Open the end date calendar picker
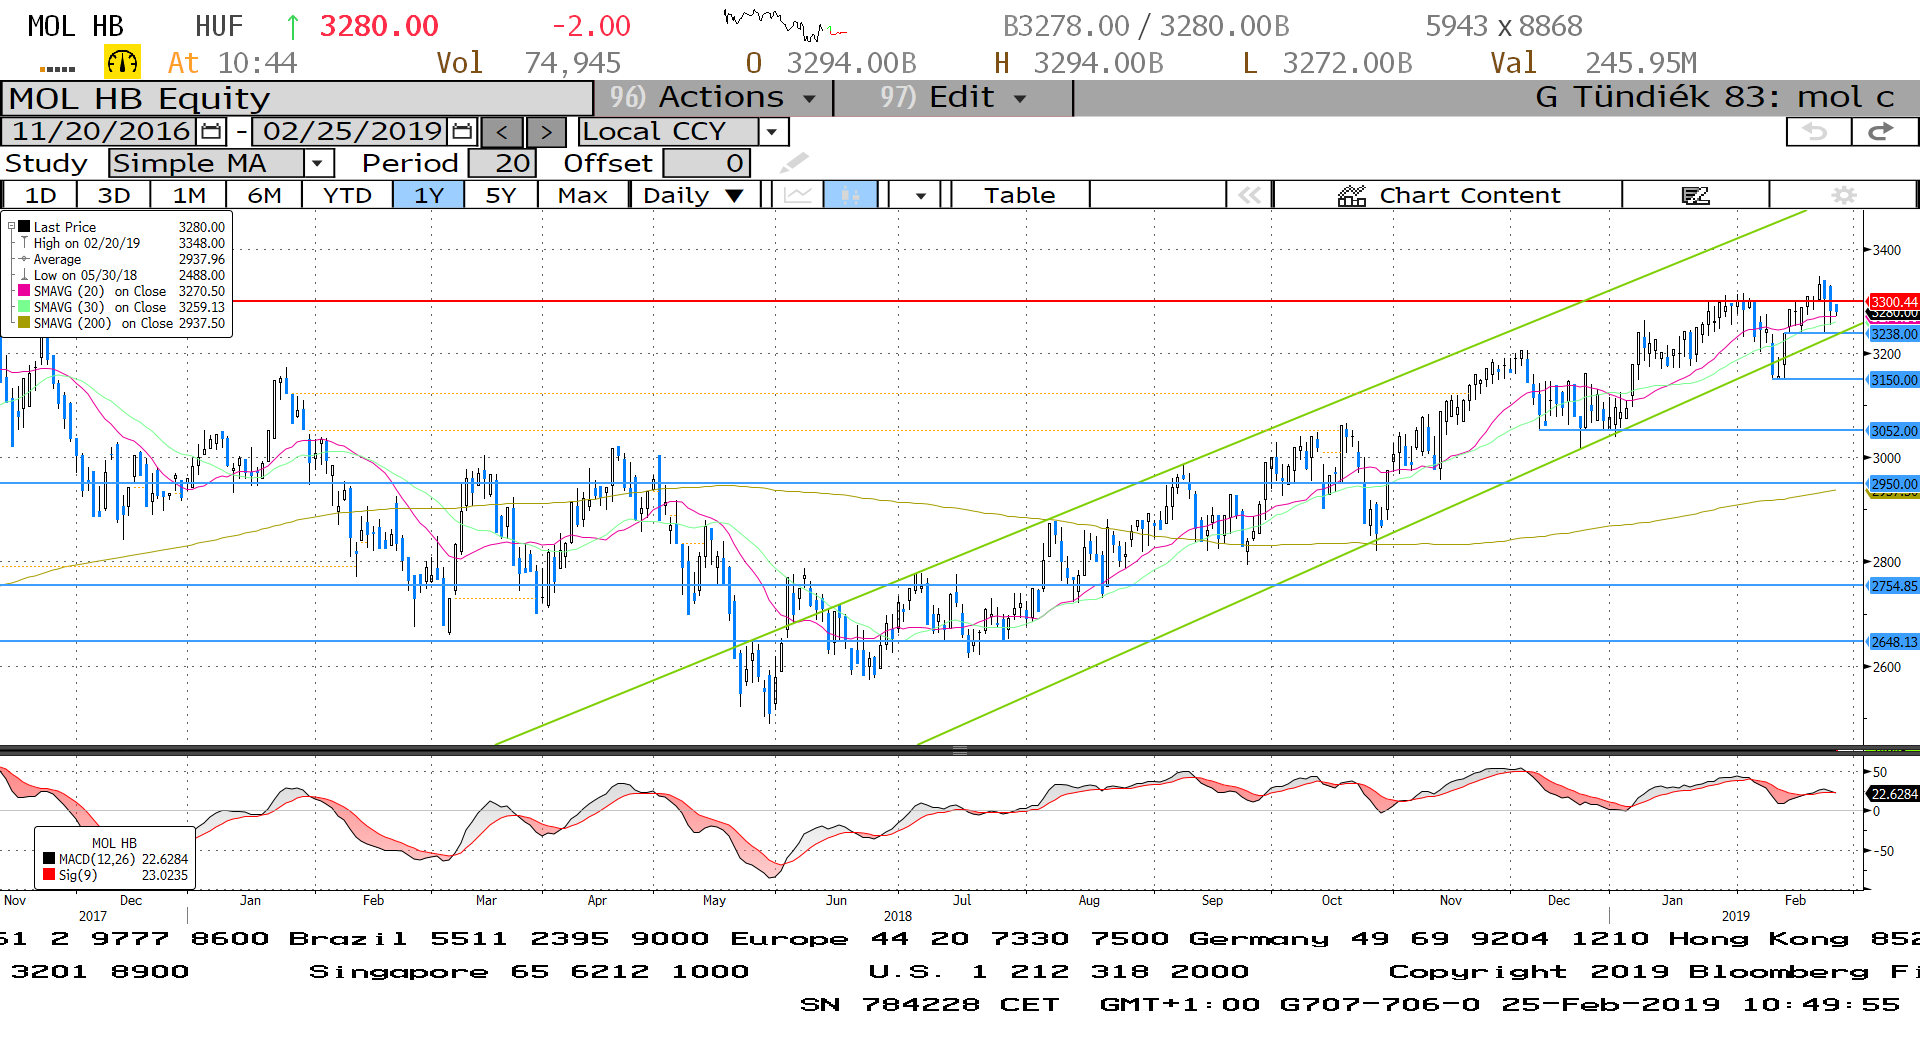The image size is (1920, 1040). click(462, 131)
